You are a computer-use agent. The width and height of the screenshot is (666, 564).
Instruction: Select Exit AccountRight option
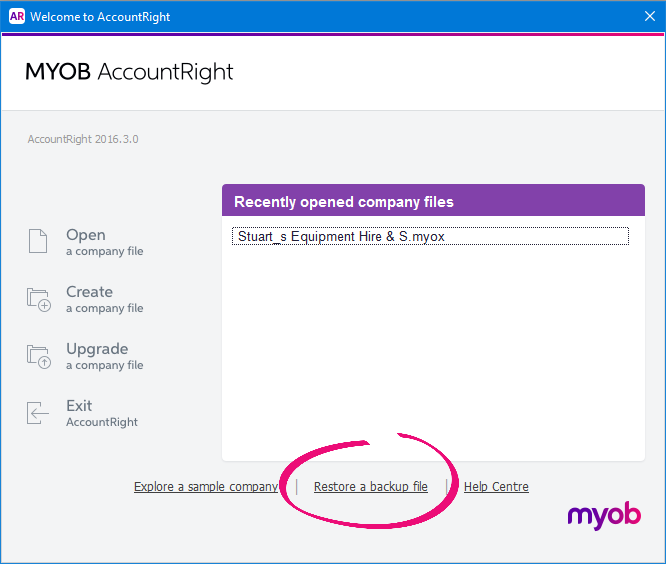(102, 413)
